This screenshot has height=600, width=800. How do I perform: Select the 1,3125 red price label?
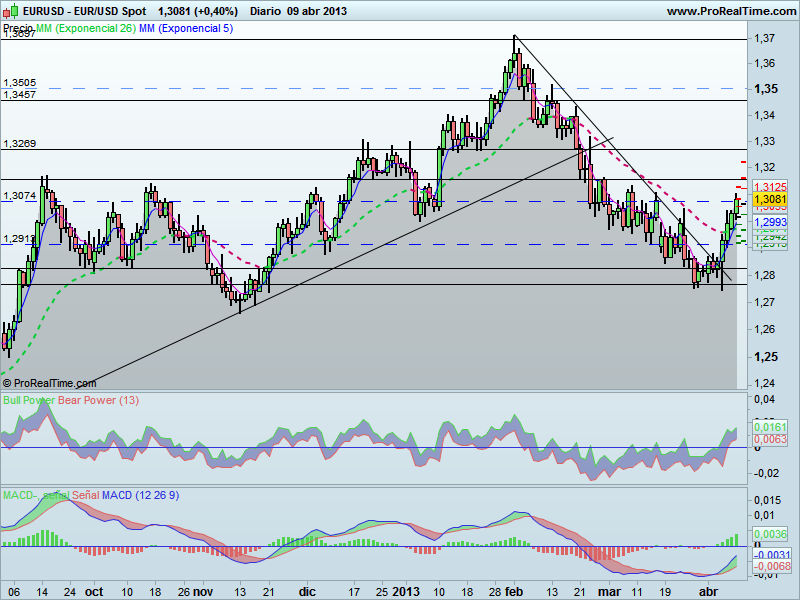click(770, 186)
